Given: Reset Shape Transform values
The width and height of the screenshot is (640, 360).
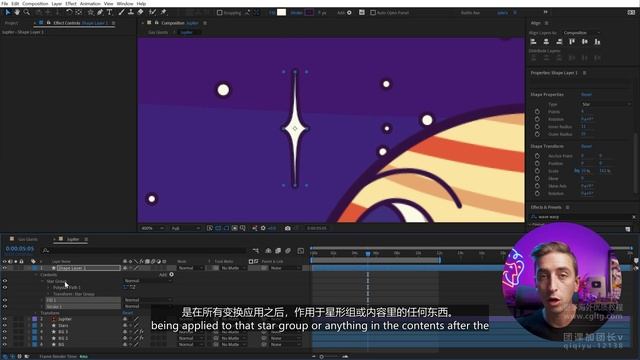Looking at the screenshot, I should coord(586,146).
